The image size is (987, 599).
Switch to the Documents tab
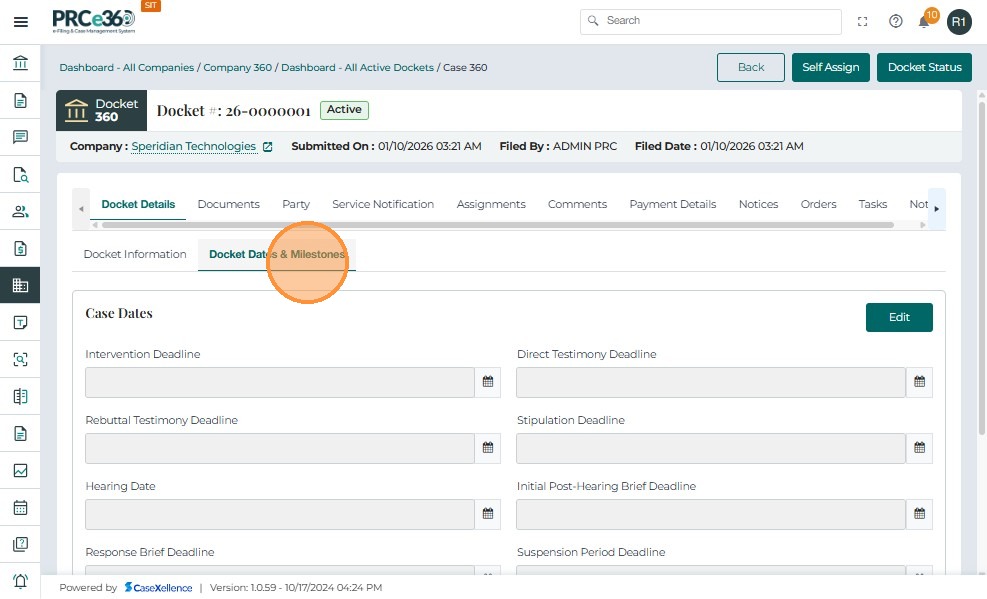(228, 204)
